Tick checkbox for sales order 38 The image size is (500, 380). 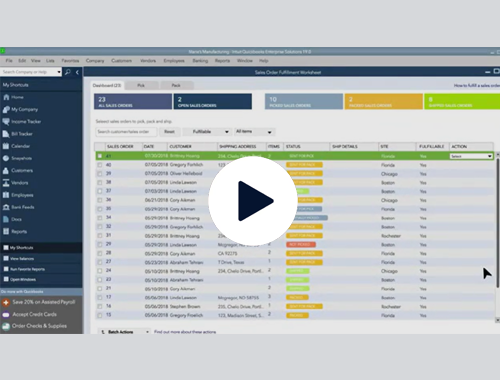(99, 182)
